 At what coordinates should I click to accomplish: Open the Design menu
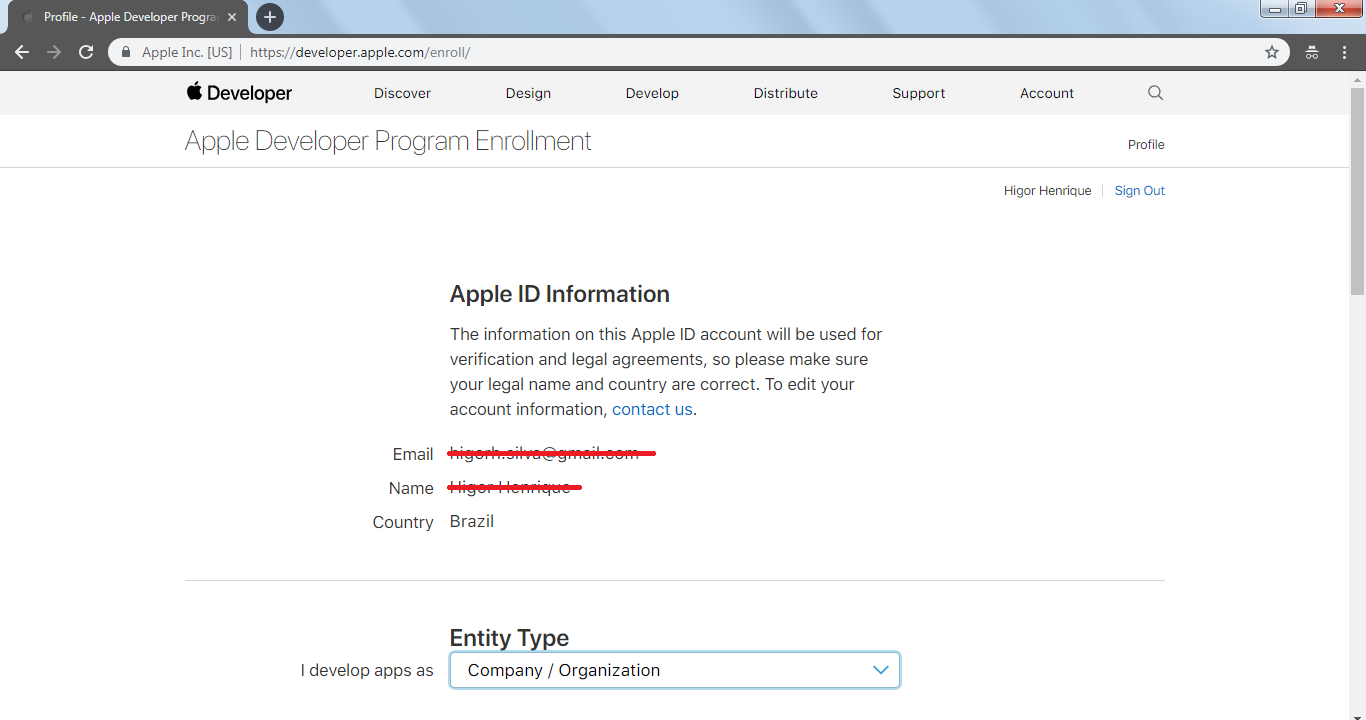pos(528,93)
